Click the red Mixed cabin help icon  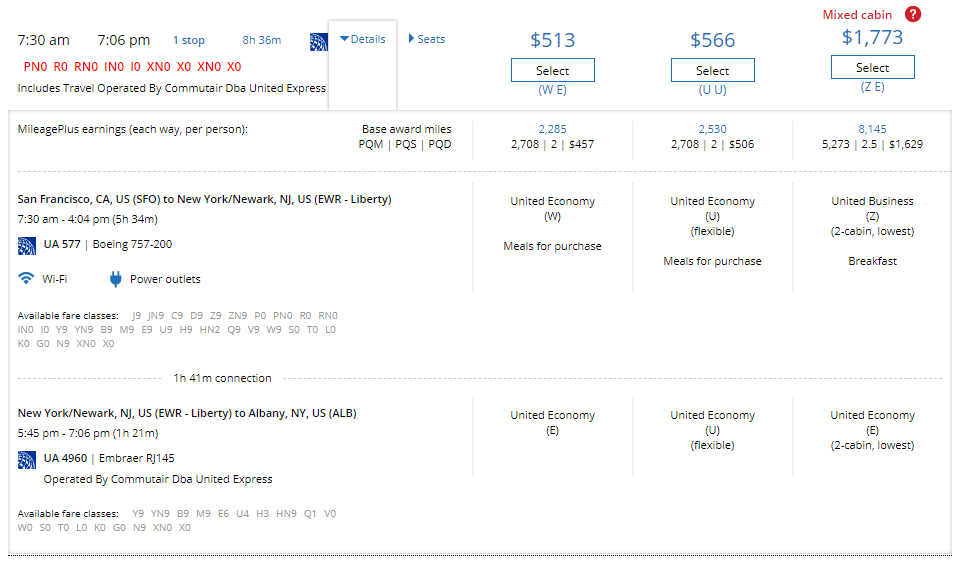click(x=912, y=15)
